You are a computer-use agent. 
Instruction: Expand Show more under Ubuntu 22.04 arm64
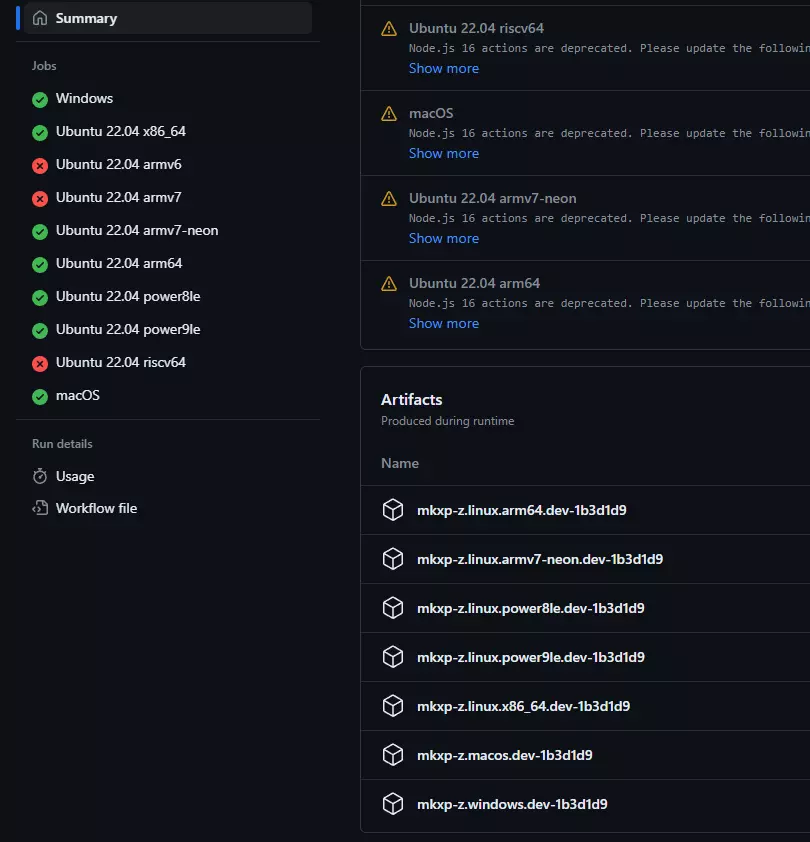pyautogui.click(x=444, y=323)
